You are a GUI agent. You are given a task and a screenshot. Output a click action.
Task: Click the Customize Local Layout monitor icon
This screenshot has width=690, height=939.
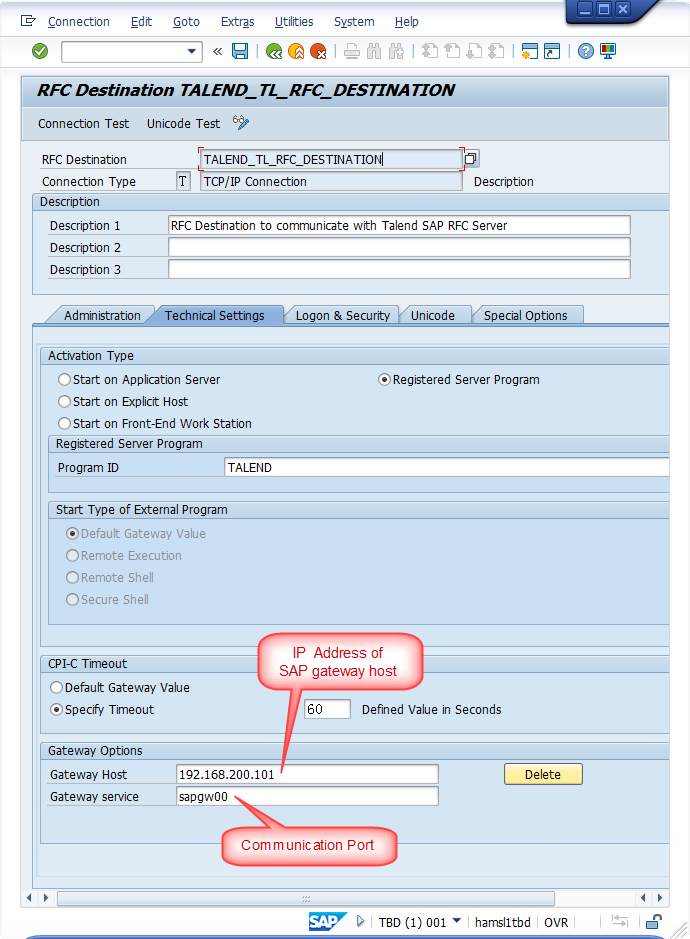[x=608, y=52]
